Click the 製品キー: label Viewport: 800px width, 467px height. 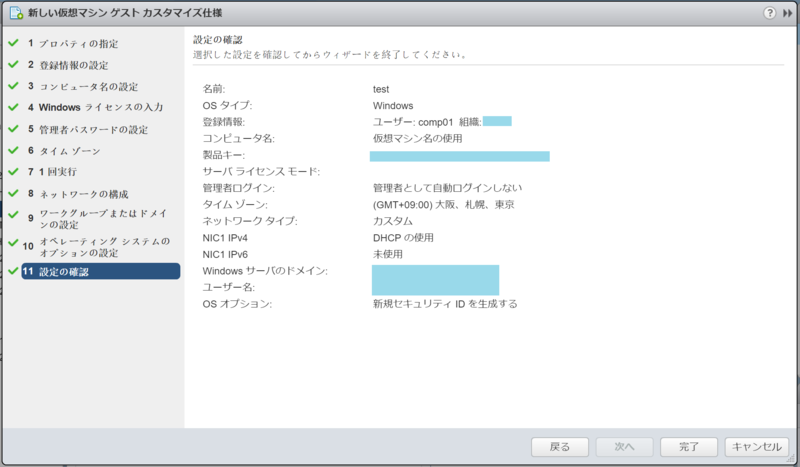[x=223, y=155]
